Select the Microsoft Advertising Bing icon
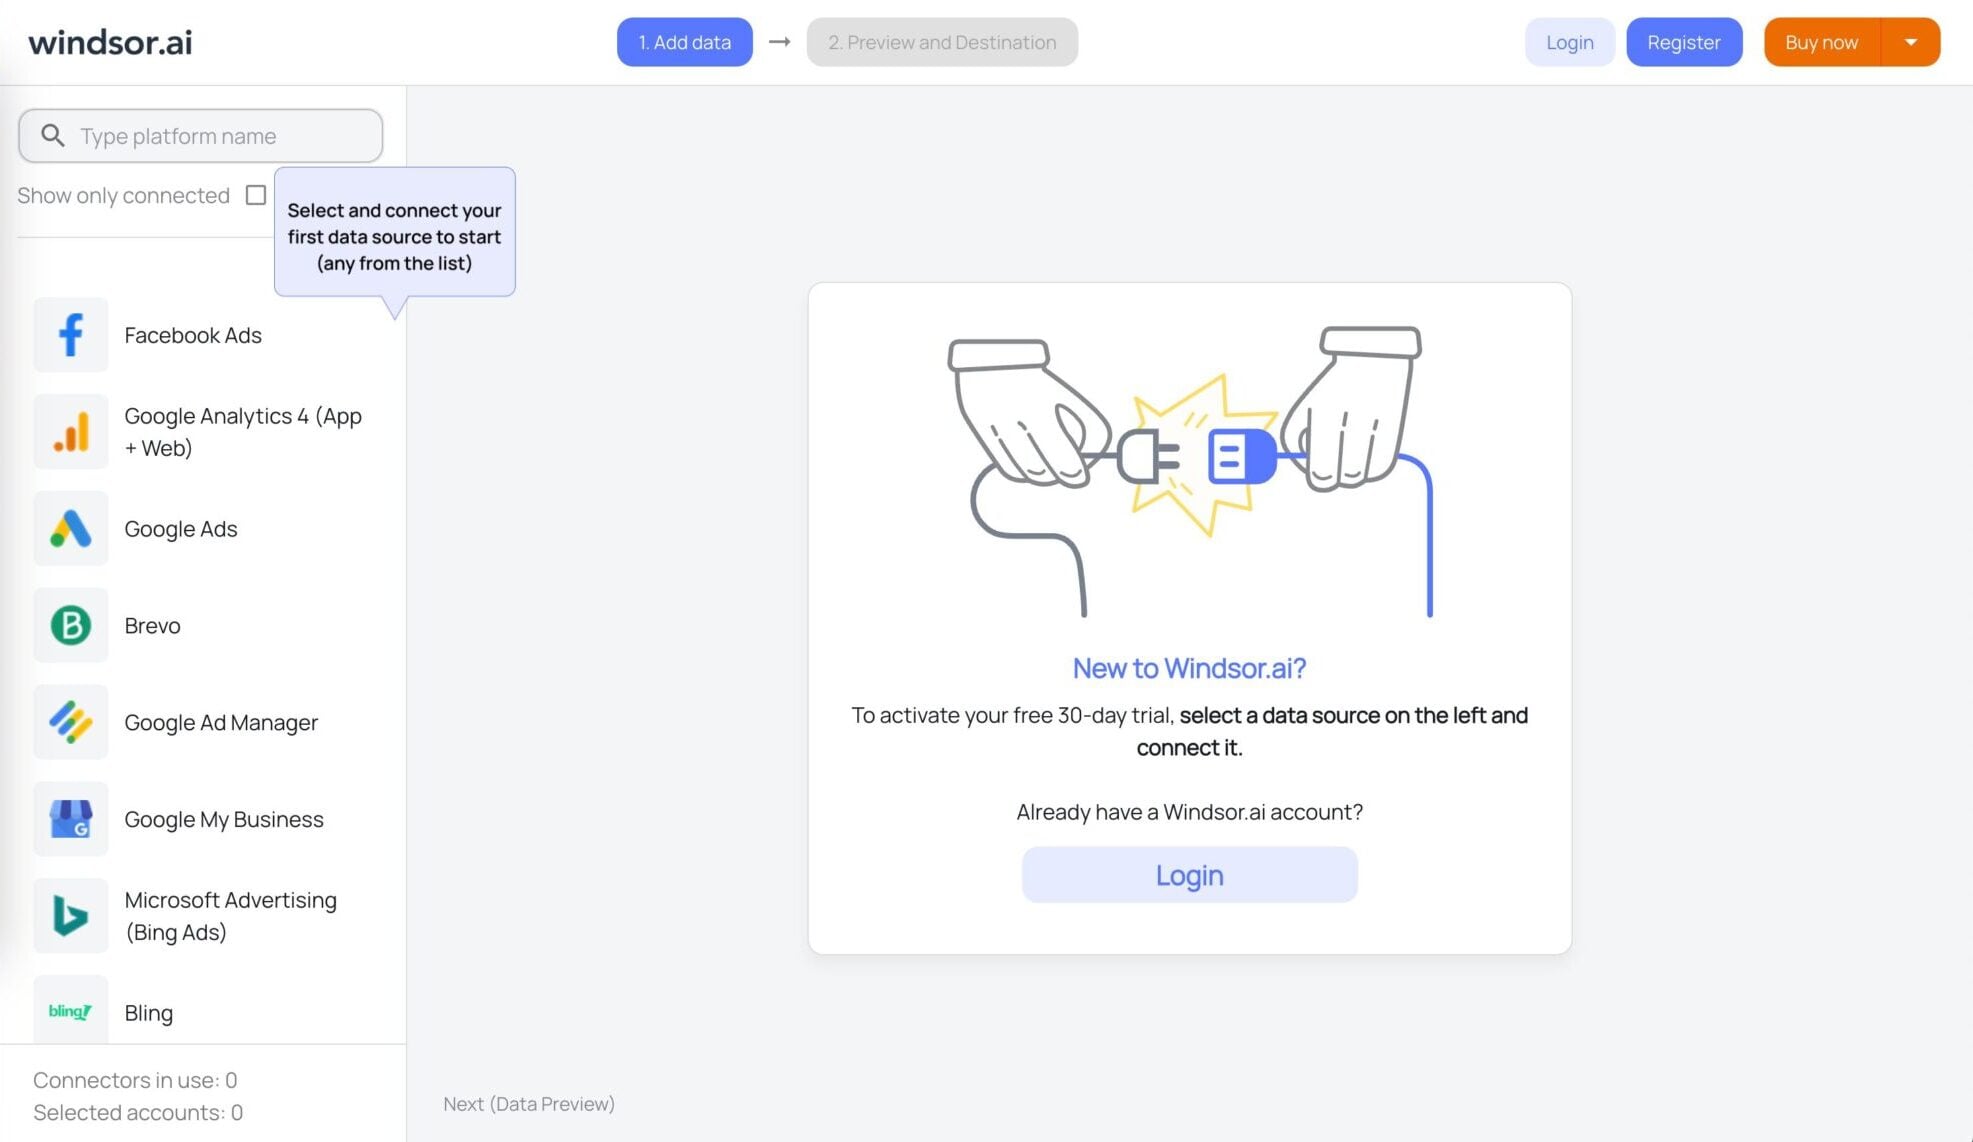 tap(71, 916)
